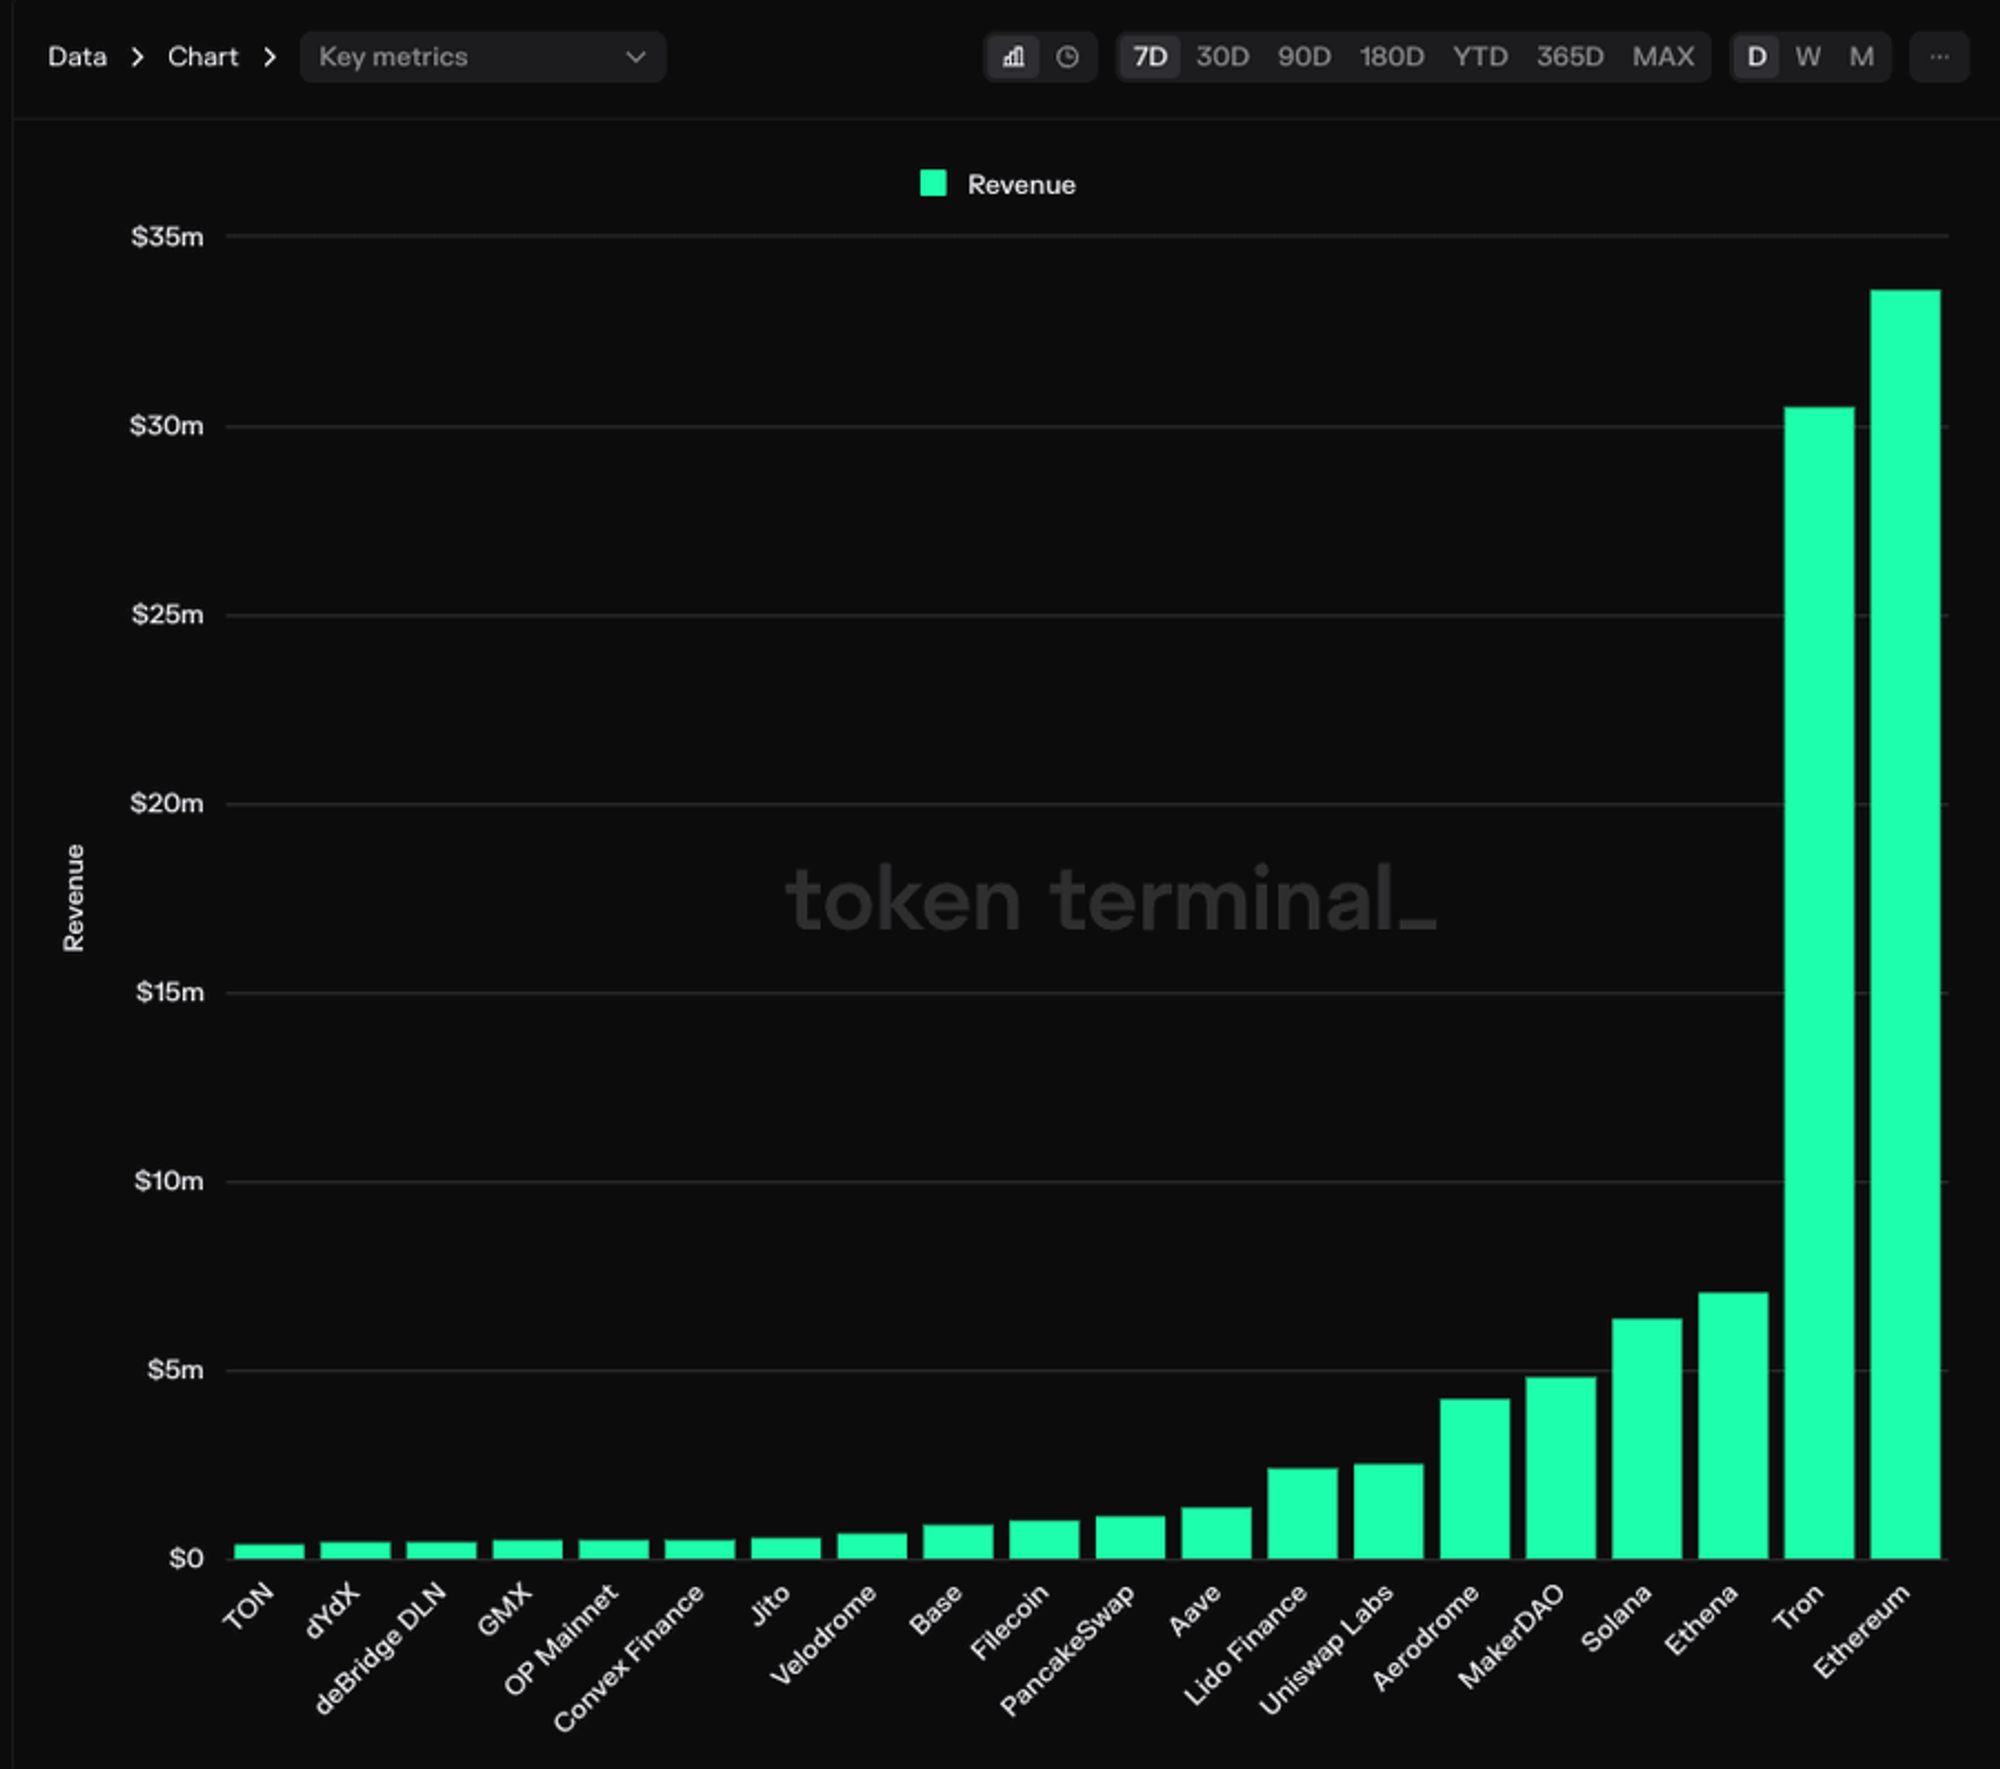Switch to the 30D time range
The width and height of the screenshot is (2000, 1769).
(1222, 57)
